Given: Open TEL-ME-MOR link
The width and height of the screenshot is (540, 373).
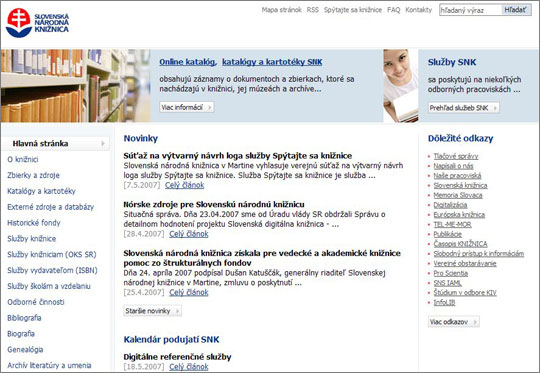Looking at the screenshot, I should [453, 225].
